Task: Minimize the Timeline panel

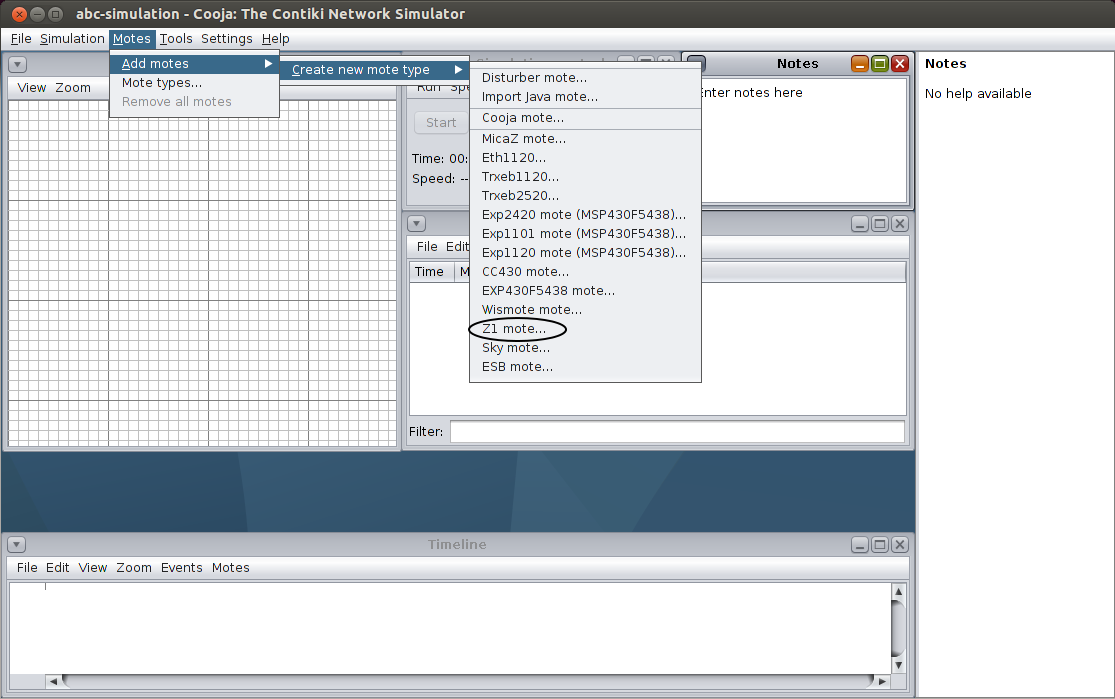Action: click(860, 545)
